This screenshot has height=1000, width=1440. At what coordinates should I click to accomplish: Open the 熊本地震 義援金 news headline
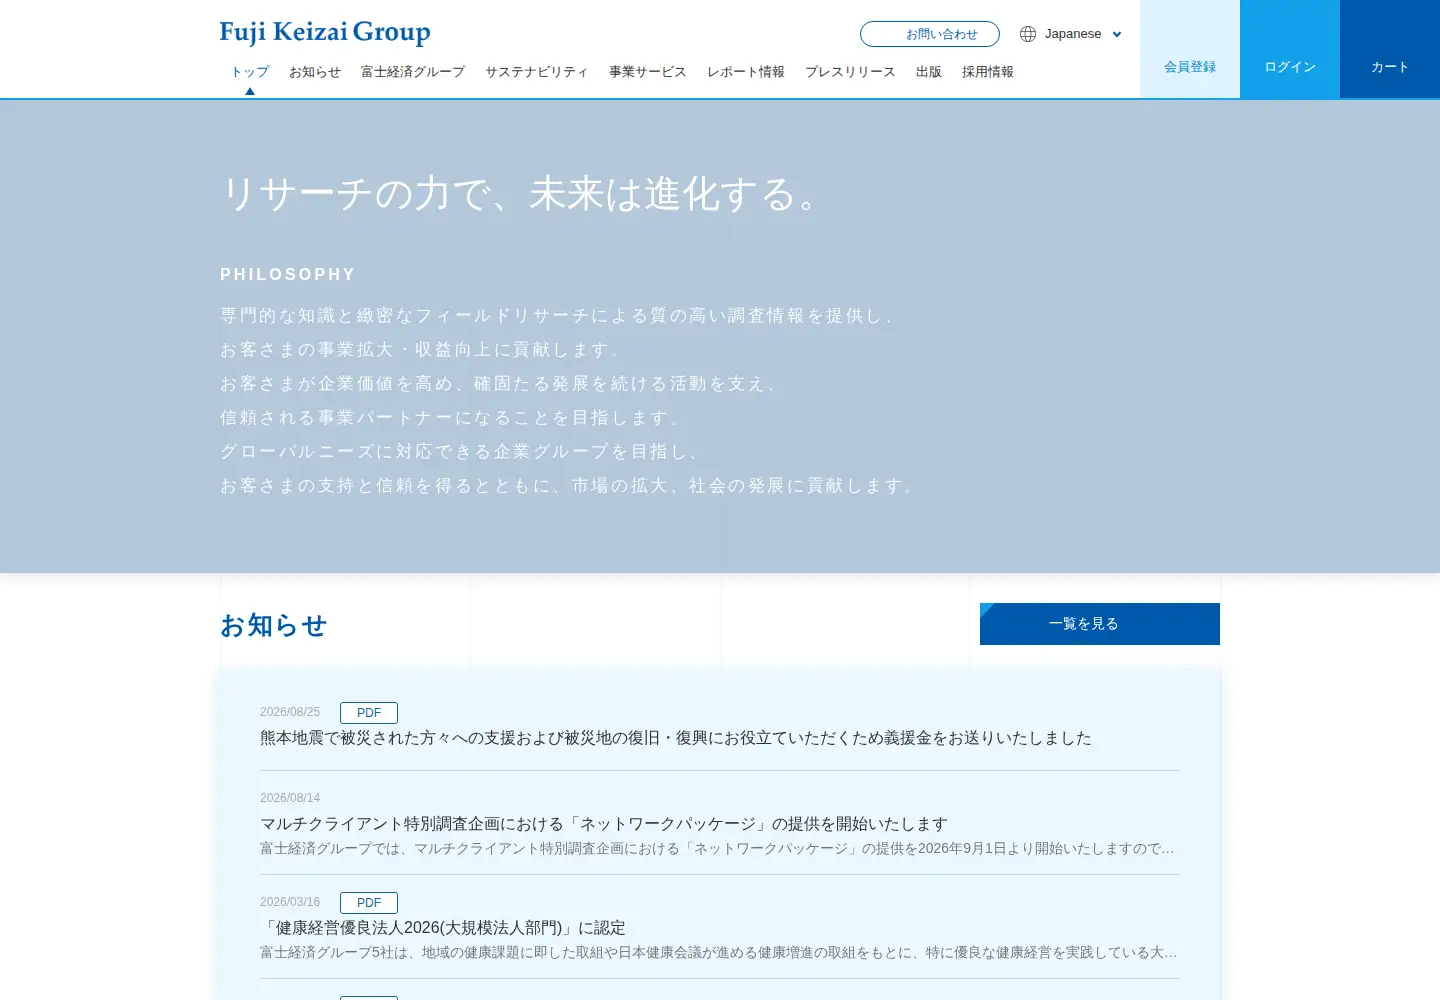point(676,738)
